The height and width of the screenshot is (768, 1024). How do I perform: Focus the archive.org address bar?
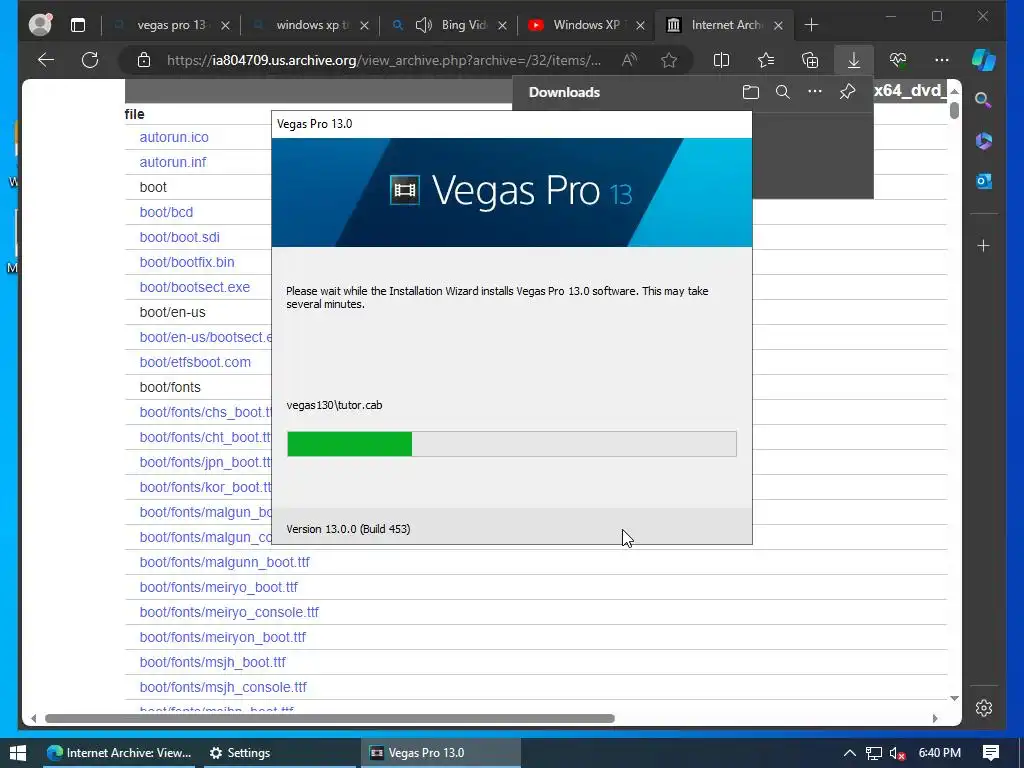[383, 61]
